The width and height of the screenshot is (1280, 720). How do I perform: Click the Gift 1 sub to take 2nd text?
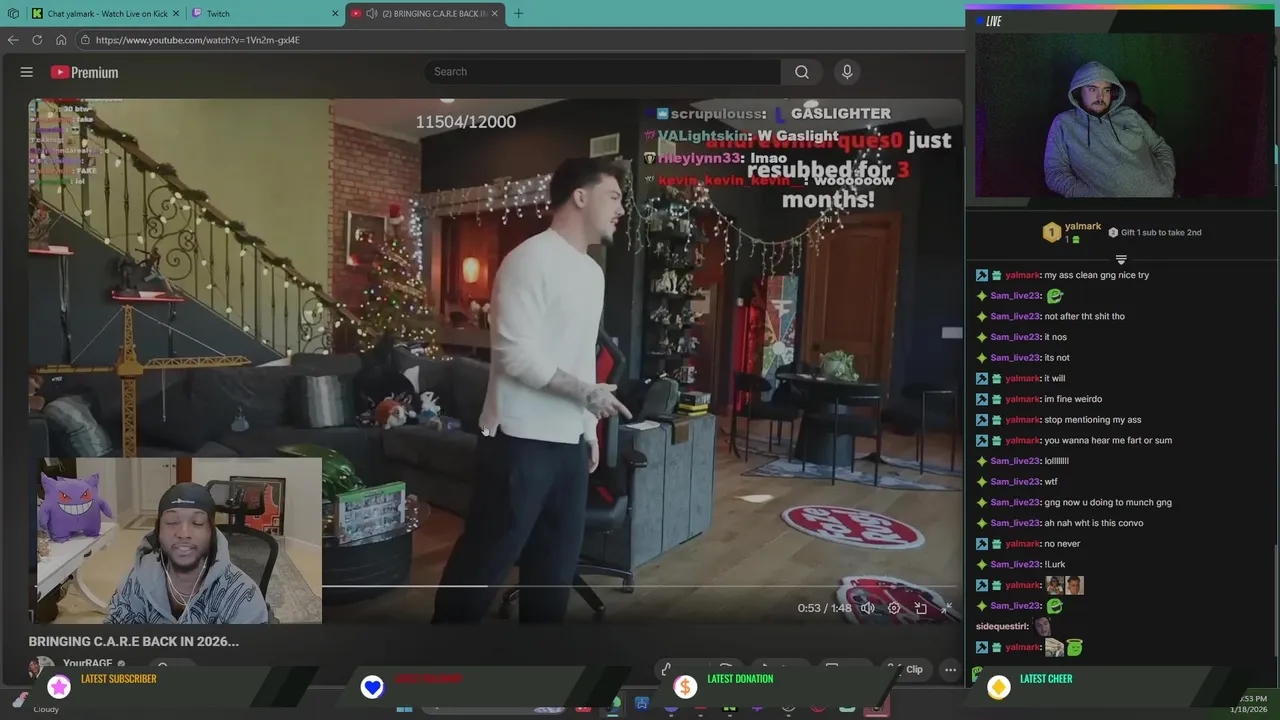pos(1161,233)
